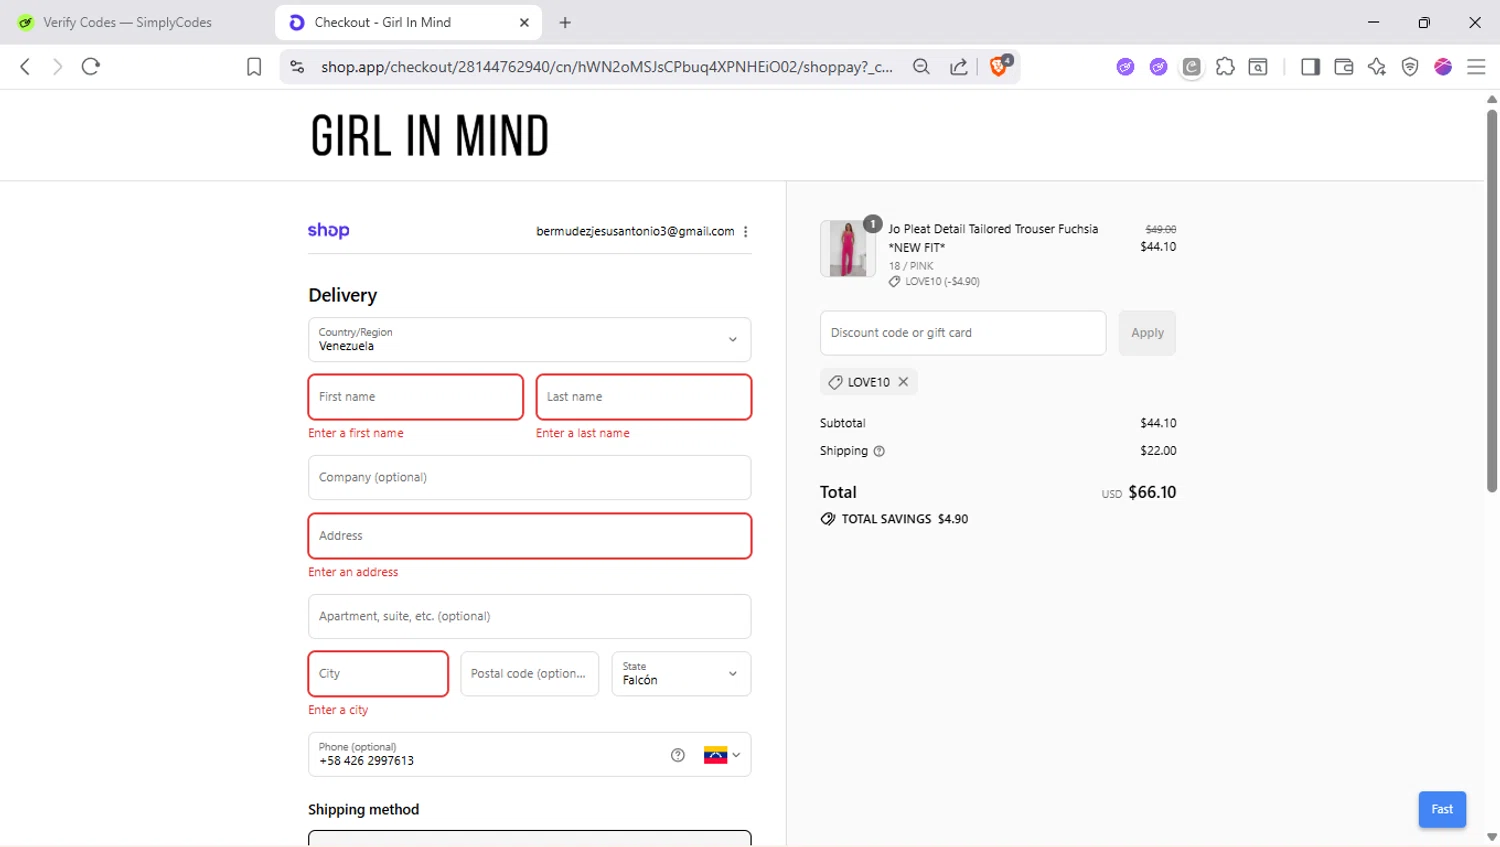This screenshot has width=1500, height=847.
Task: Open Leo AI sparkle icon
Action: click(x=1377, y=67)
